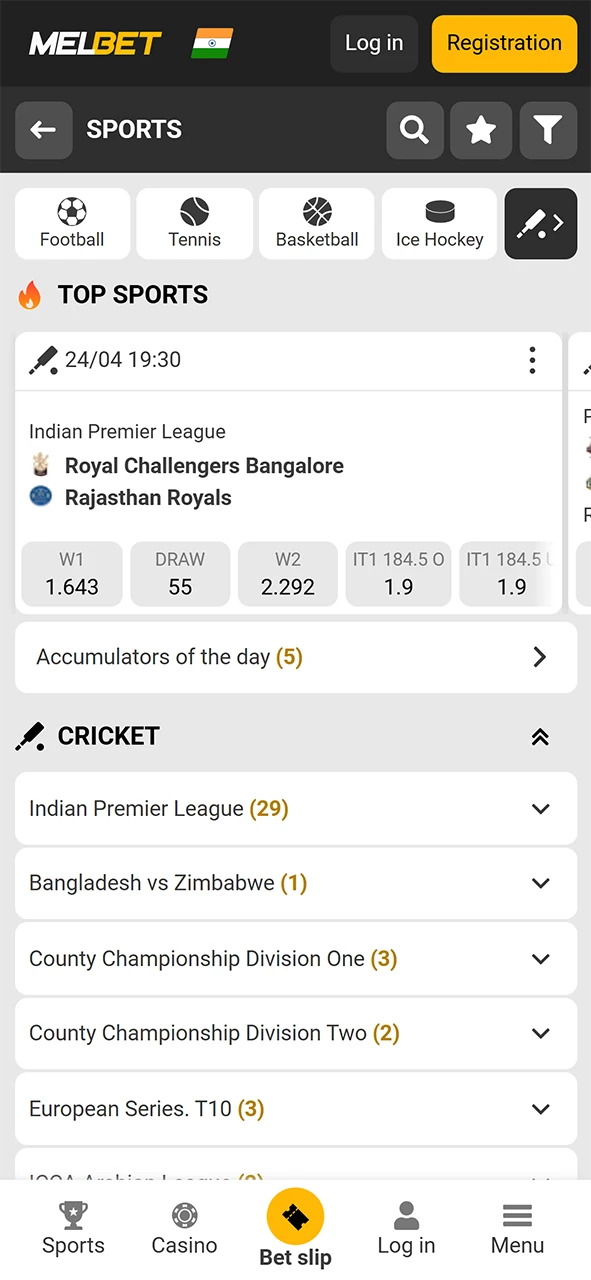Image resolution: width=591 pixels, height=1280 pixels.
Task: Open the three-dot menu on the IPL match card
Action: (x=532, y=360)
